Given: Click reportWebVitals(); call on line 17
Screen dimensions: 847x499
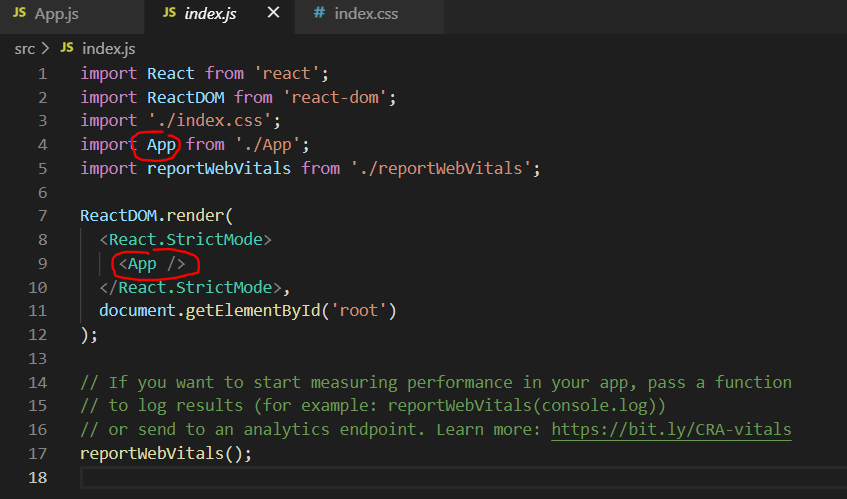Looking at the screenshot, I should (x=166, y=454).
